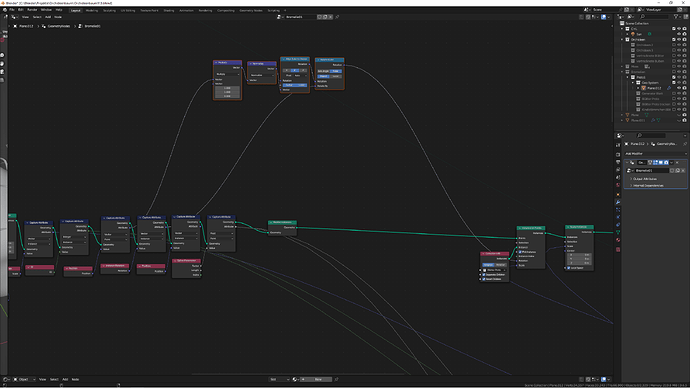Open the Object Data properties tab icon

coord(618,232)
